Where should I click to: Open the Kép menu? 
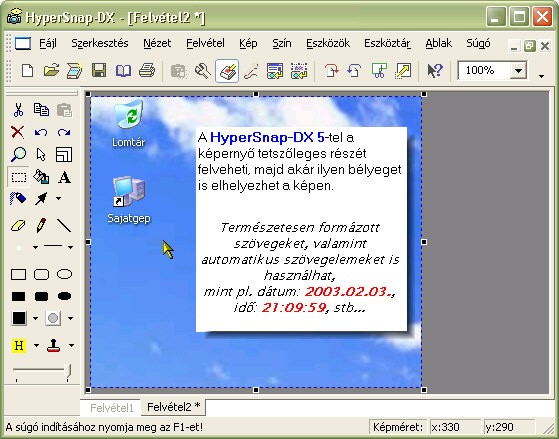click(x=248, y=44)
